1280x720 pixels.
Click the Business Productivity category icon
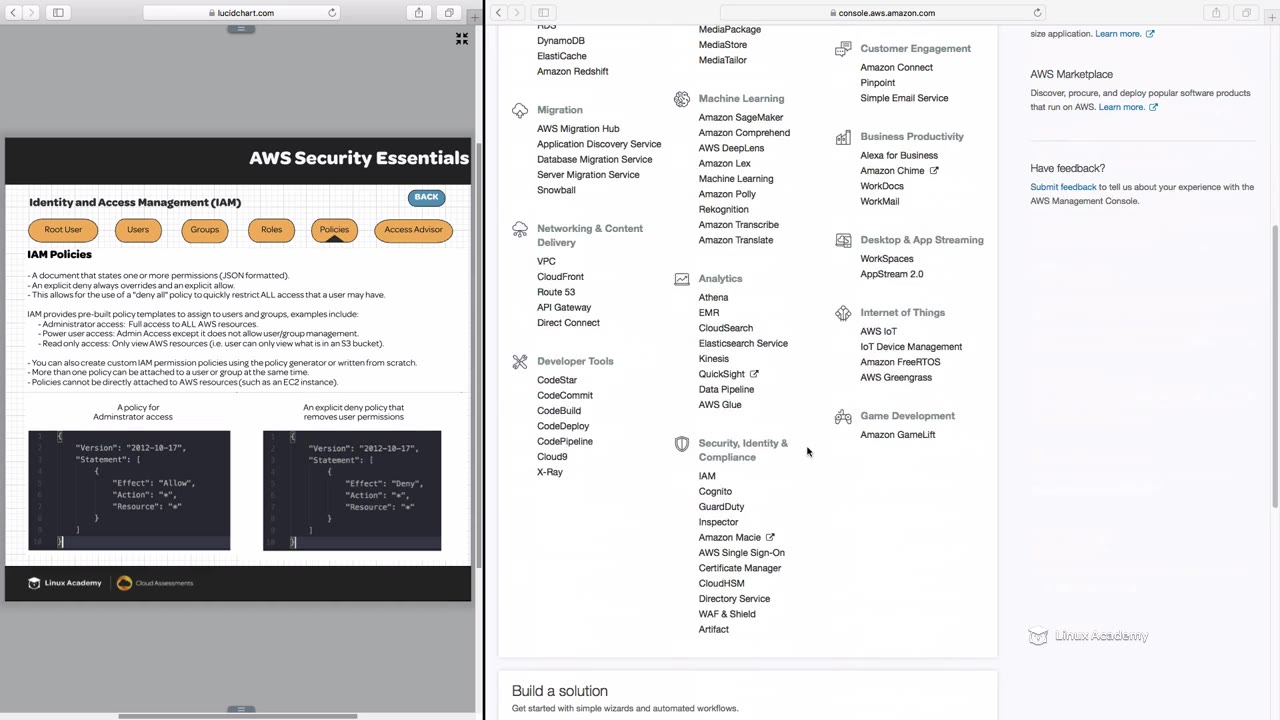pyautogui.click(x=843, y=137)
